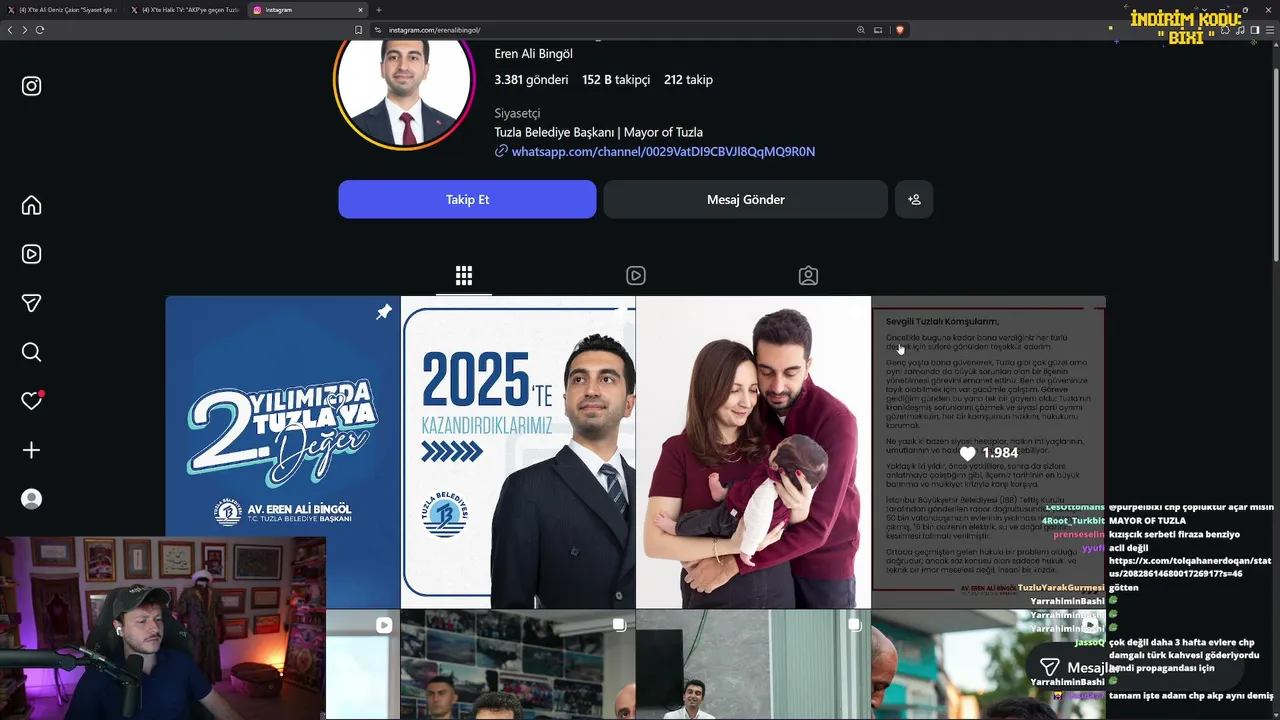Image resolution: width=1280 pixels, height=720 pixels.
Task: Select the posts grid tab
Action: [464, 276]
